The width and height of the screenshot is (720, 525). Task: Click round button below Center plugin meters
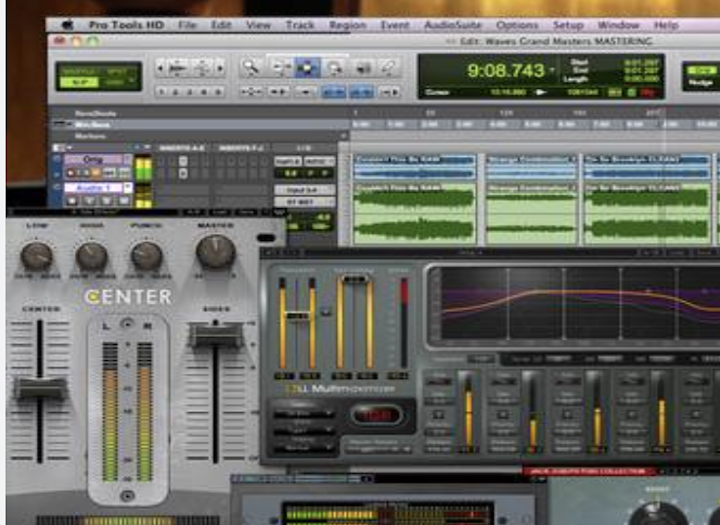pyautogui.click(x=127, y=496)
